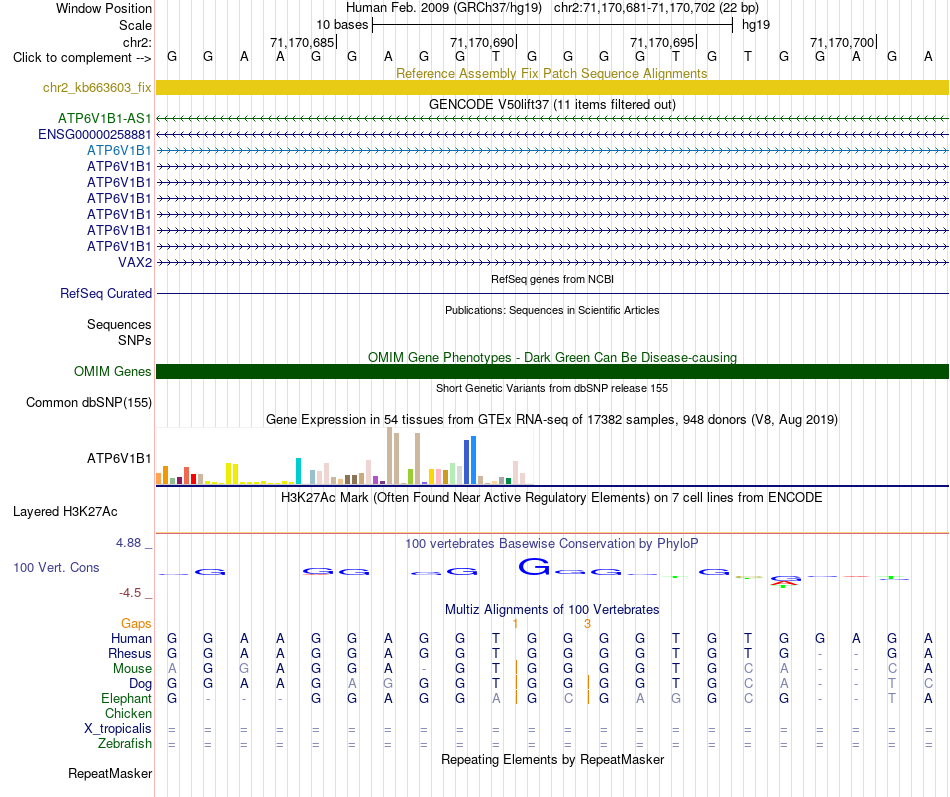This screenshot has width=950, height=797.
Task: Click the tallest tan bar in GTEx chart
Action: (390, 455)
